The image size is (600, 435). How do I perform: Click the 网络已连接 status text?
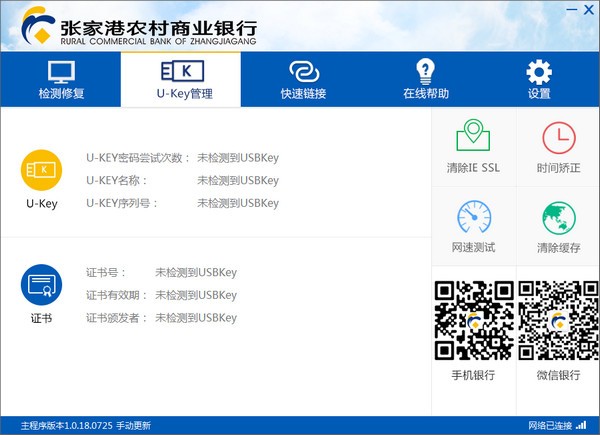click(x=550, y=425)
